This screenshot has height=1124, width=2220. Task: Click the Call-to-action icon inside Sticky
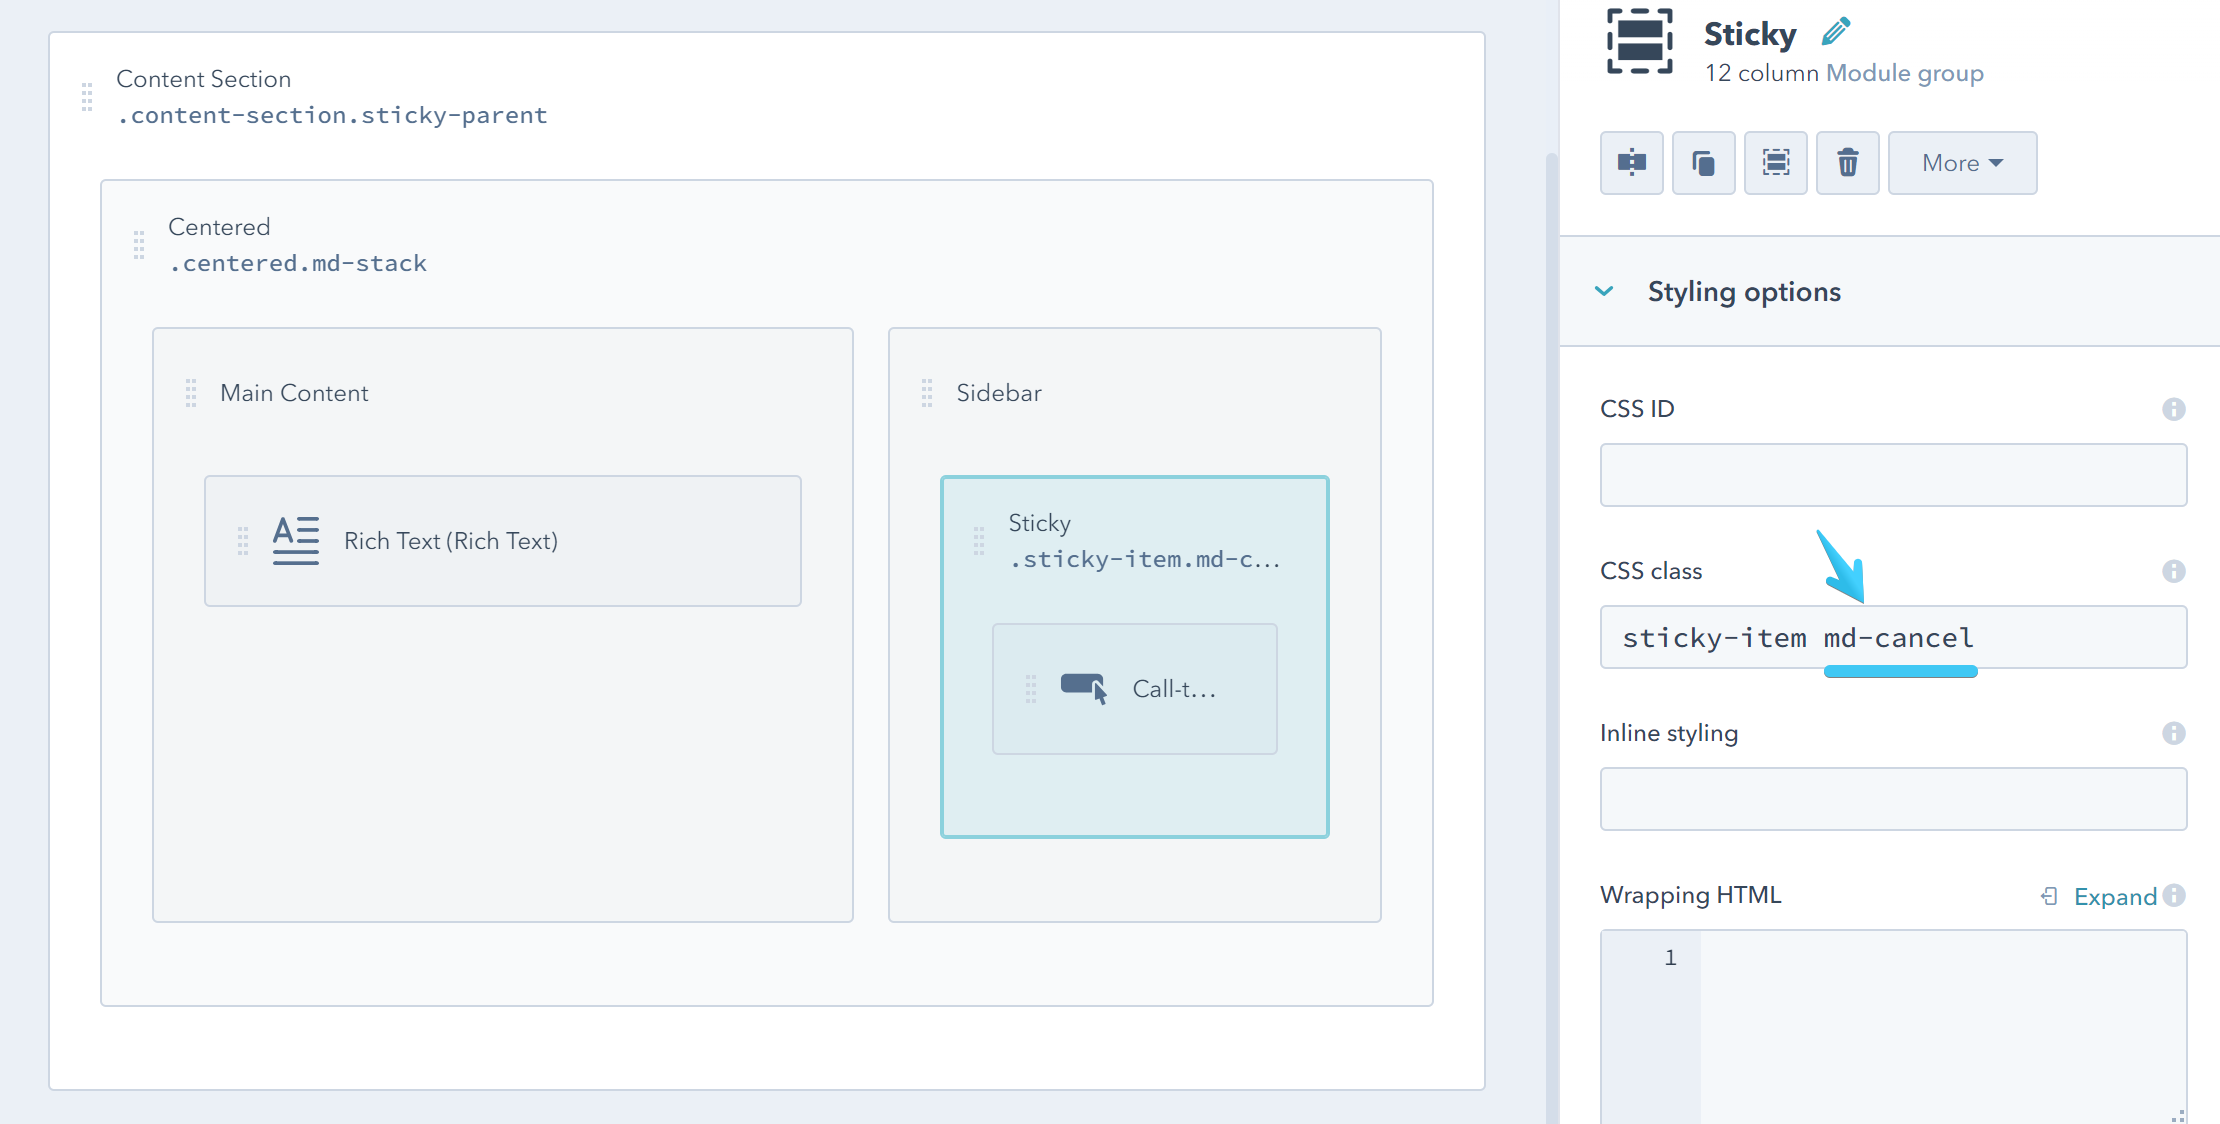coord(1083,686)
